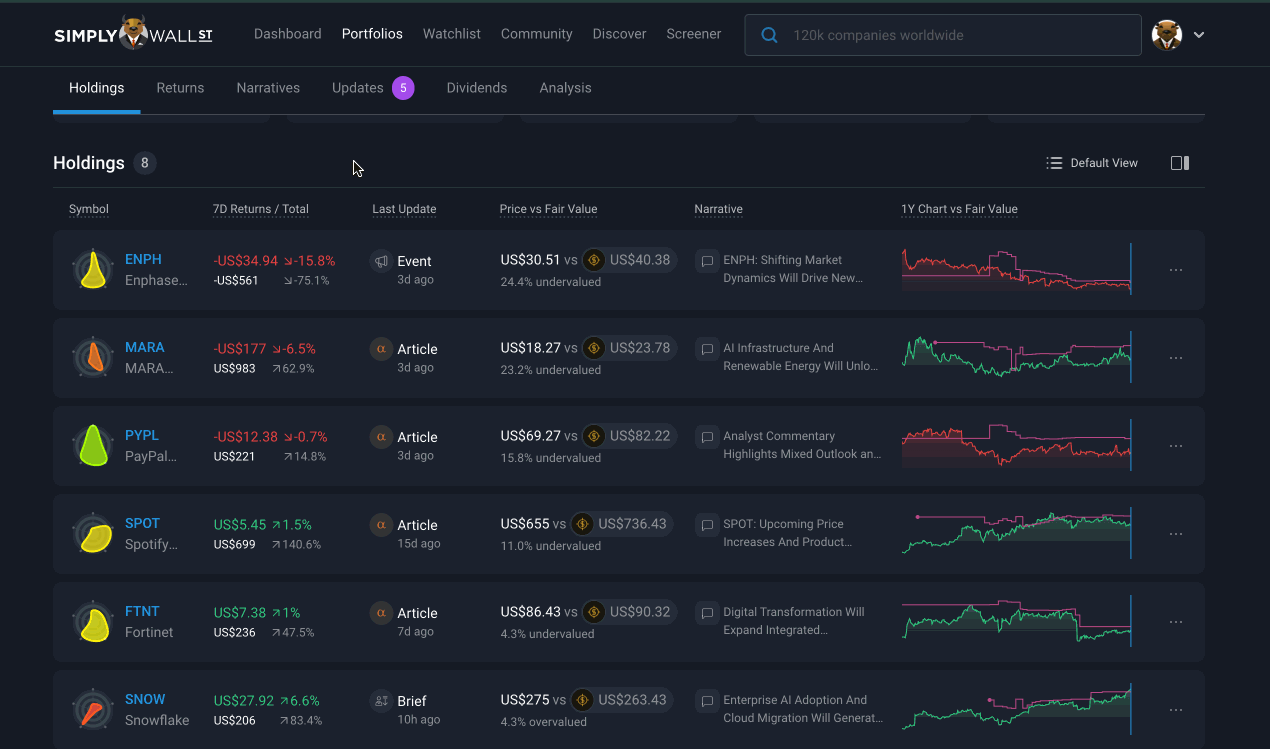Click the SPOT Article update icon
Viewport: 1270px width, 749px height.
381,525
